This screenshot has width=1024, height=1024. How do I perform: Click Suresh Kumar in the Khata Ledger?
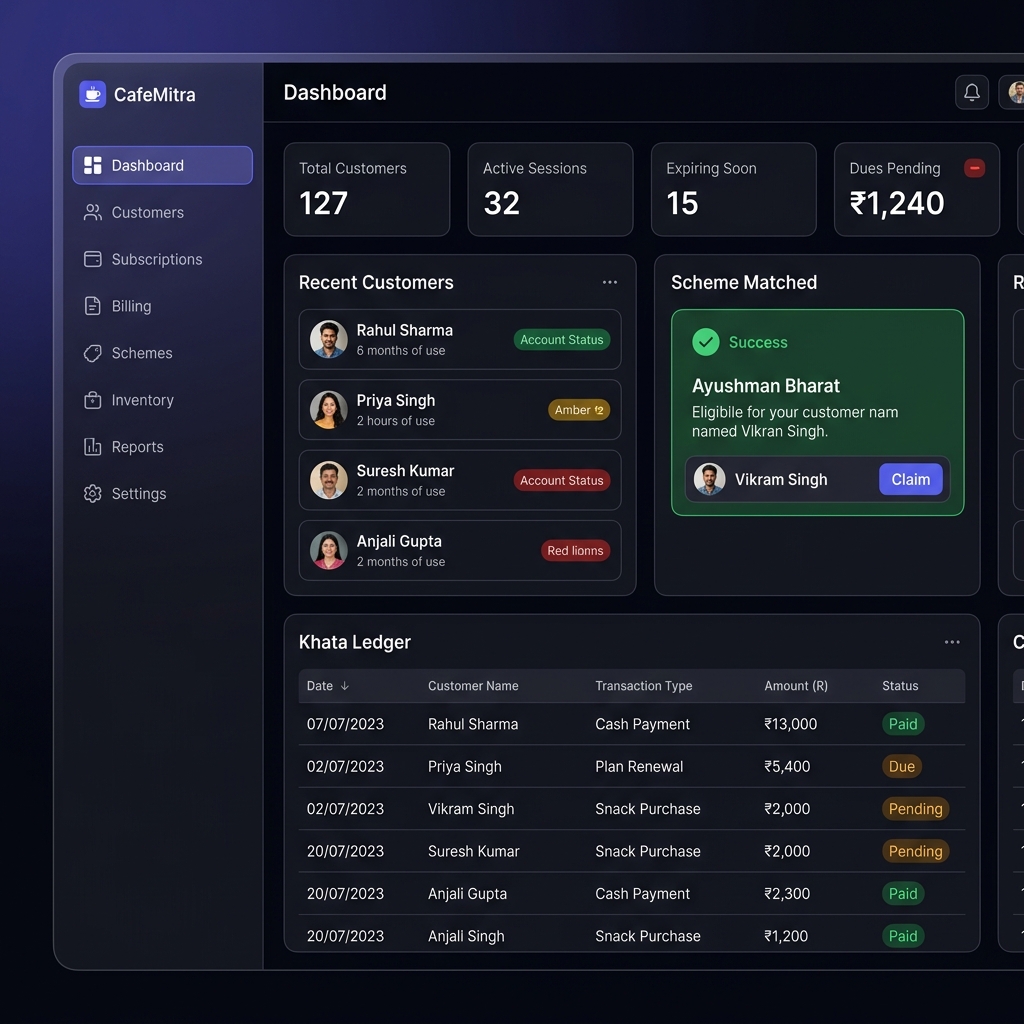coord(473,851)
